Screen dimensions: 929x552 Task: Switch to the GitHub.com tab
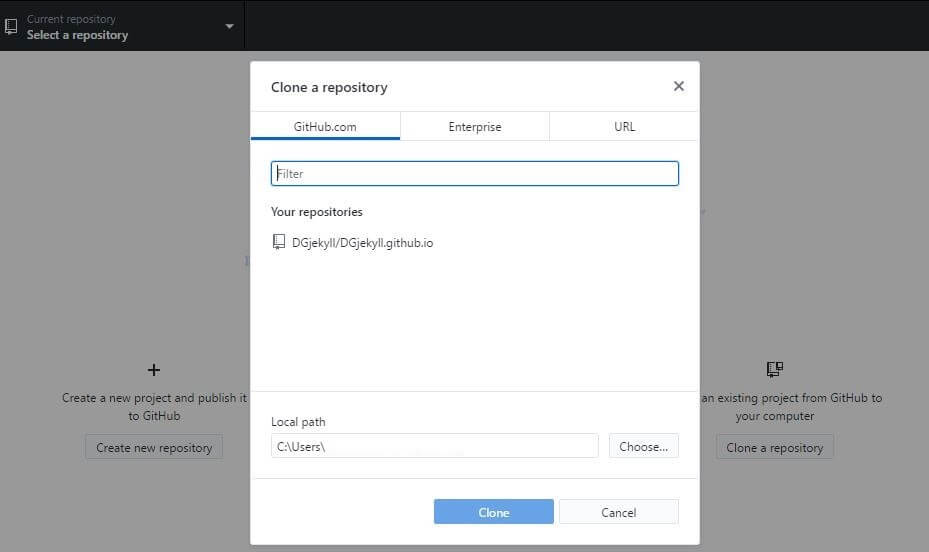pyautogui.click(x=325, y=126)
